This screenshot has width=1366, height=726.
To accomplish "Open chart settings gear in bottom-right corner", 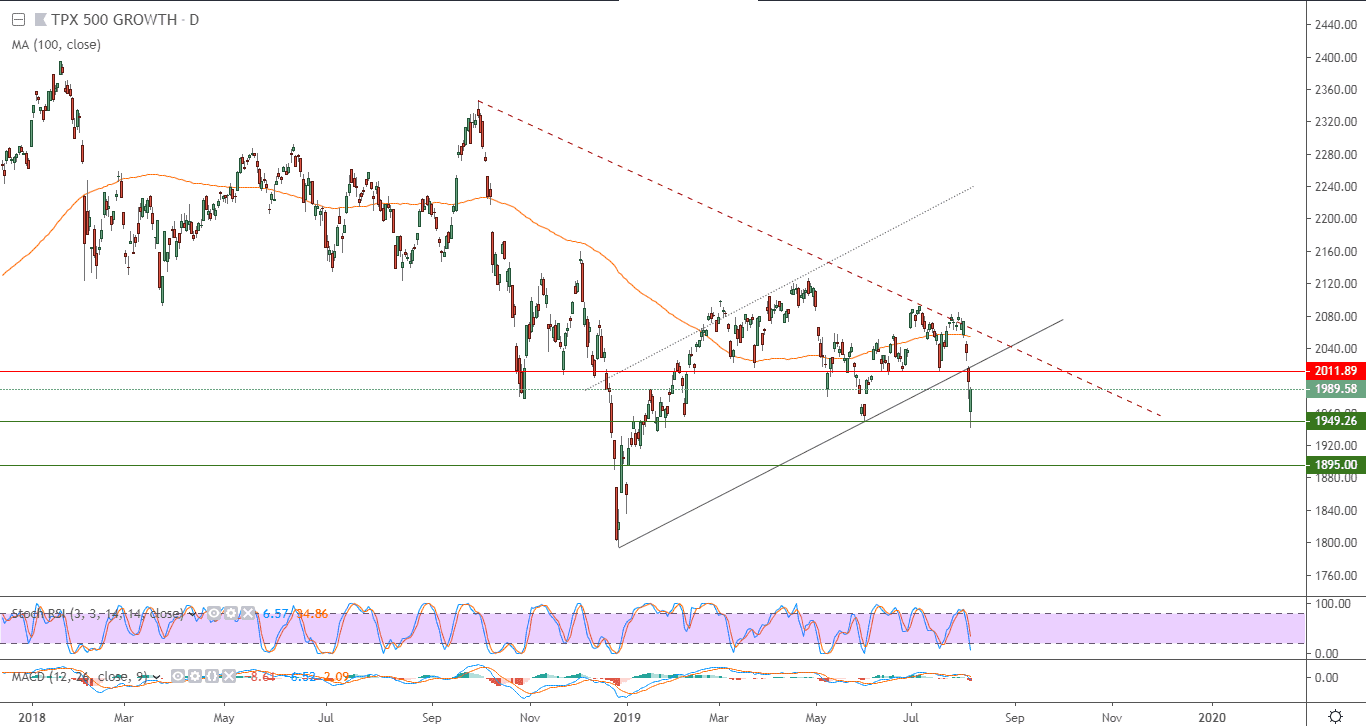I will click(x=1335, y=716).
